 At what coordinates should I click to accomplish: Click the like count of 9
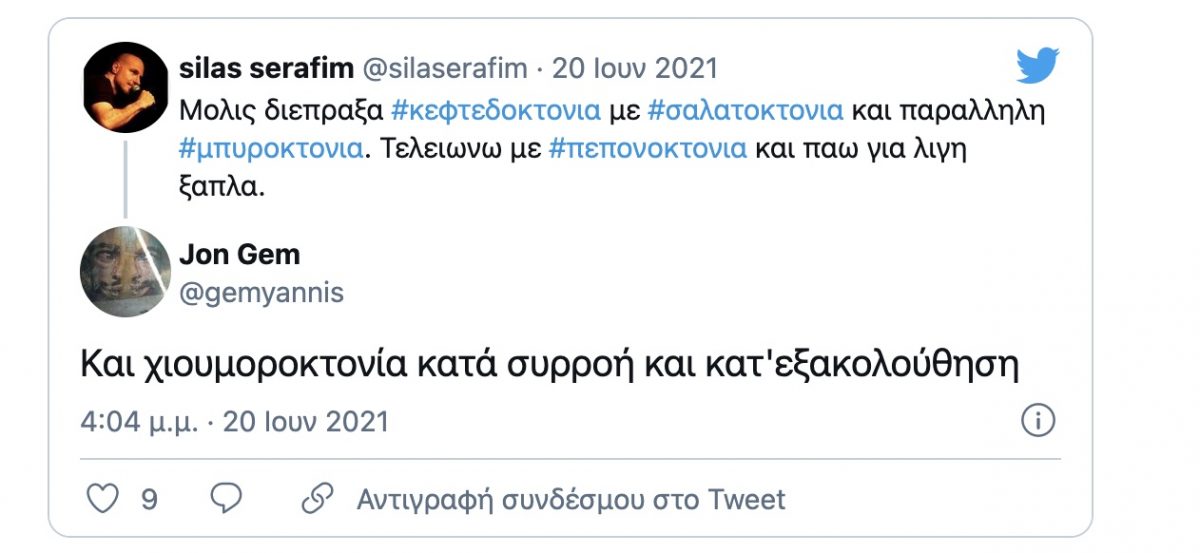coord(149,499)
